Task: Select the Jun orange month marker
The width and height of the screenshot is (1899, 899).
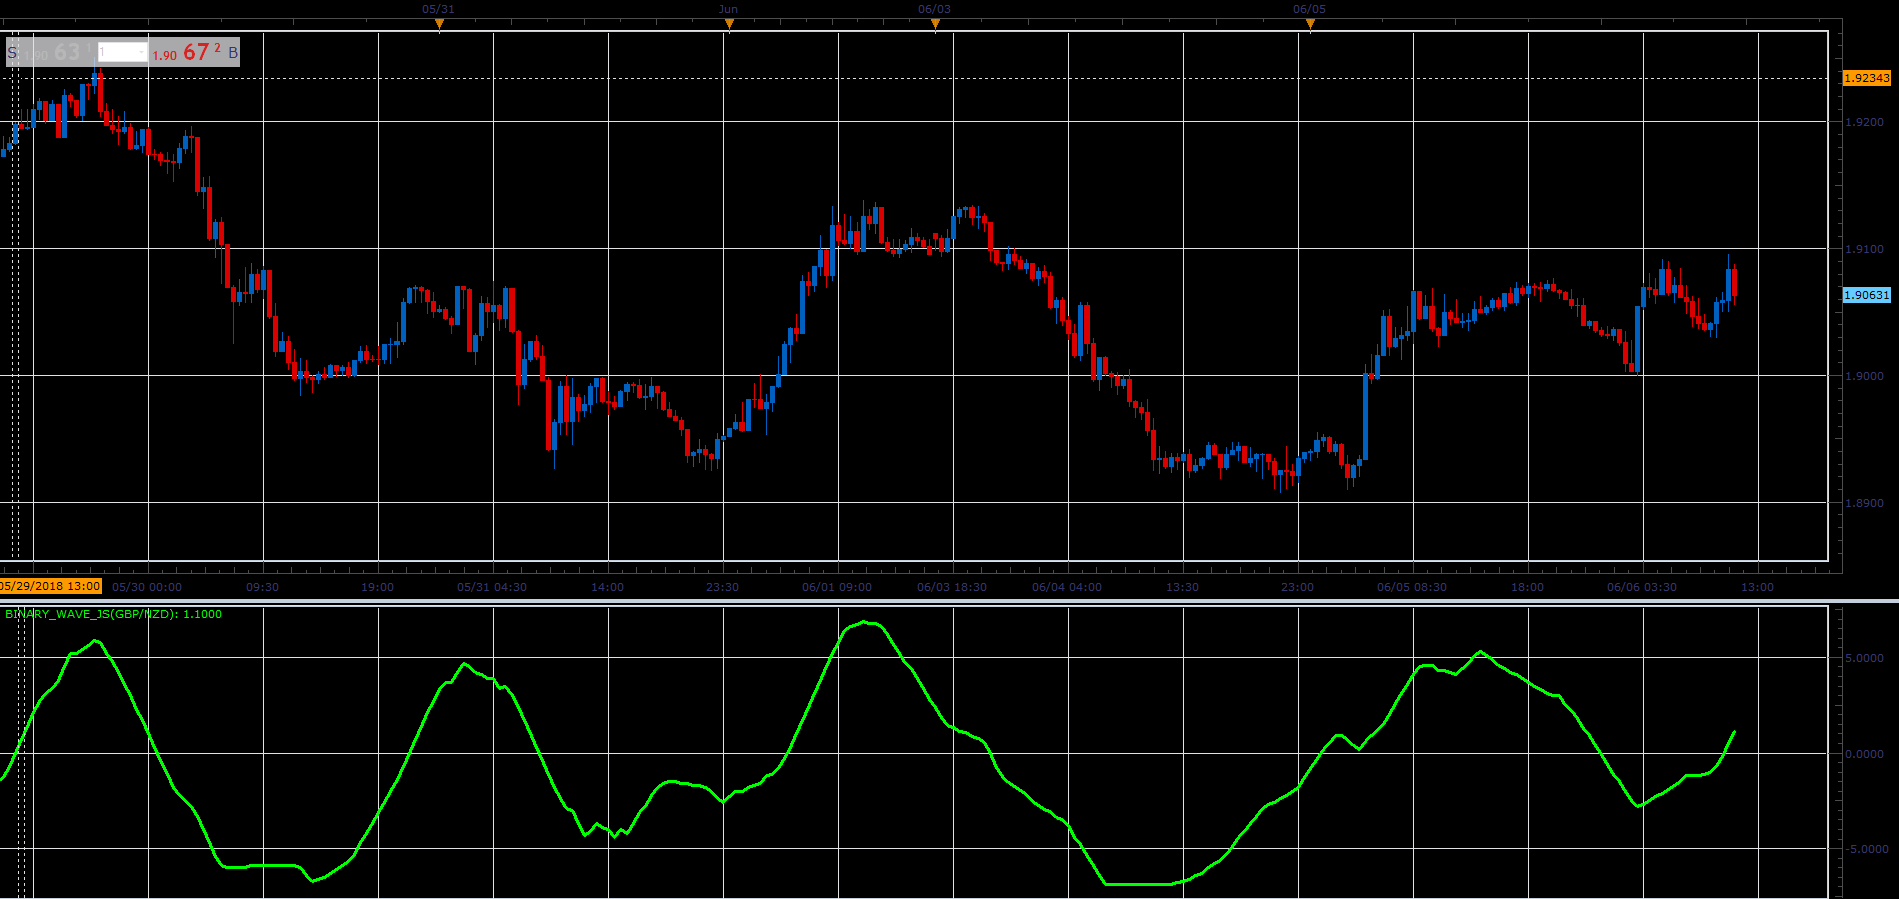Action: (729, 24)
